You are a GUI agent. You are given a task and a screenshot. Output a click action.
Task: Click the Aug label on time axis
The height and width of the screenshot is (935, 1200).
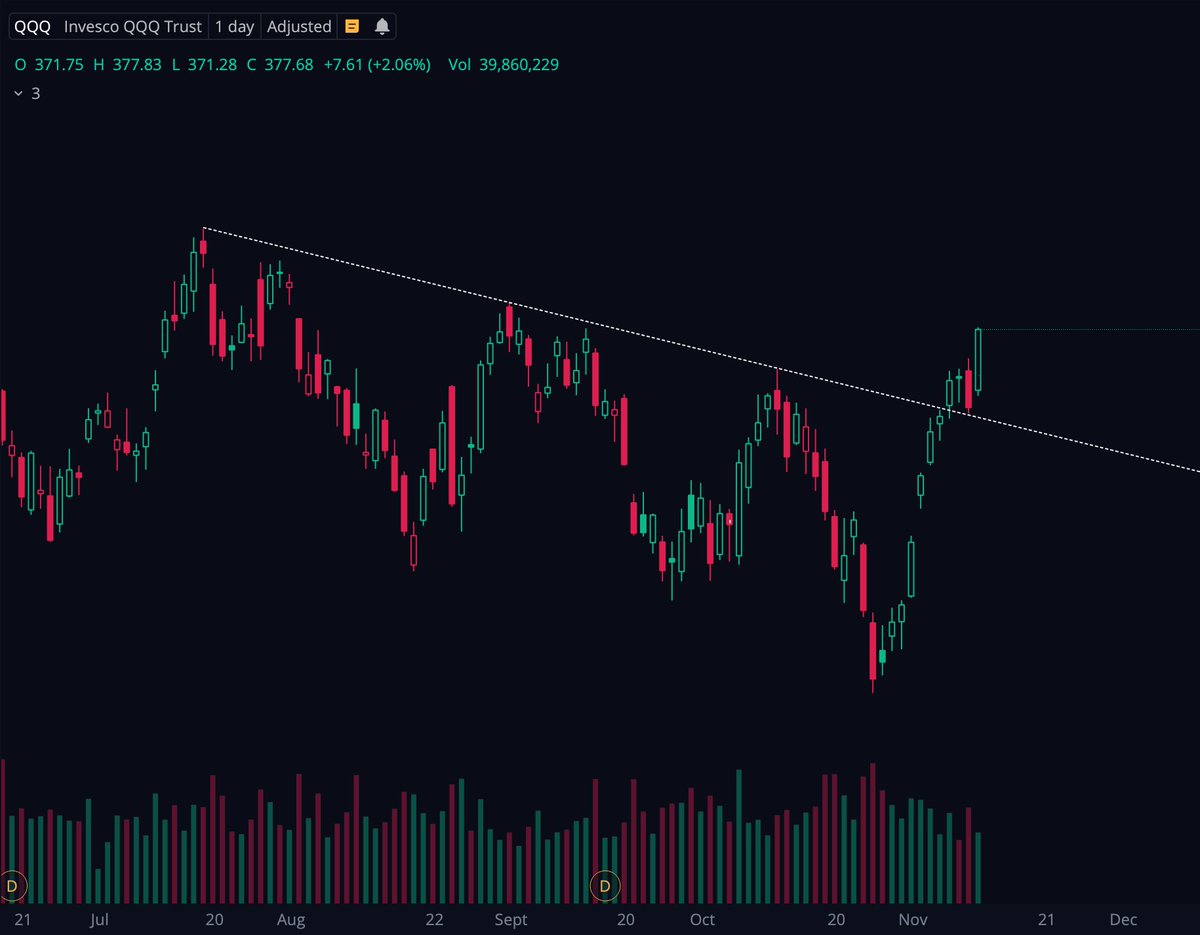291,919
